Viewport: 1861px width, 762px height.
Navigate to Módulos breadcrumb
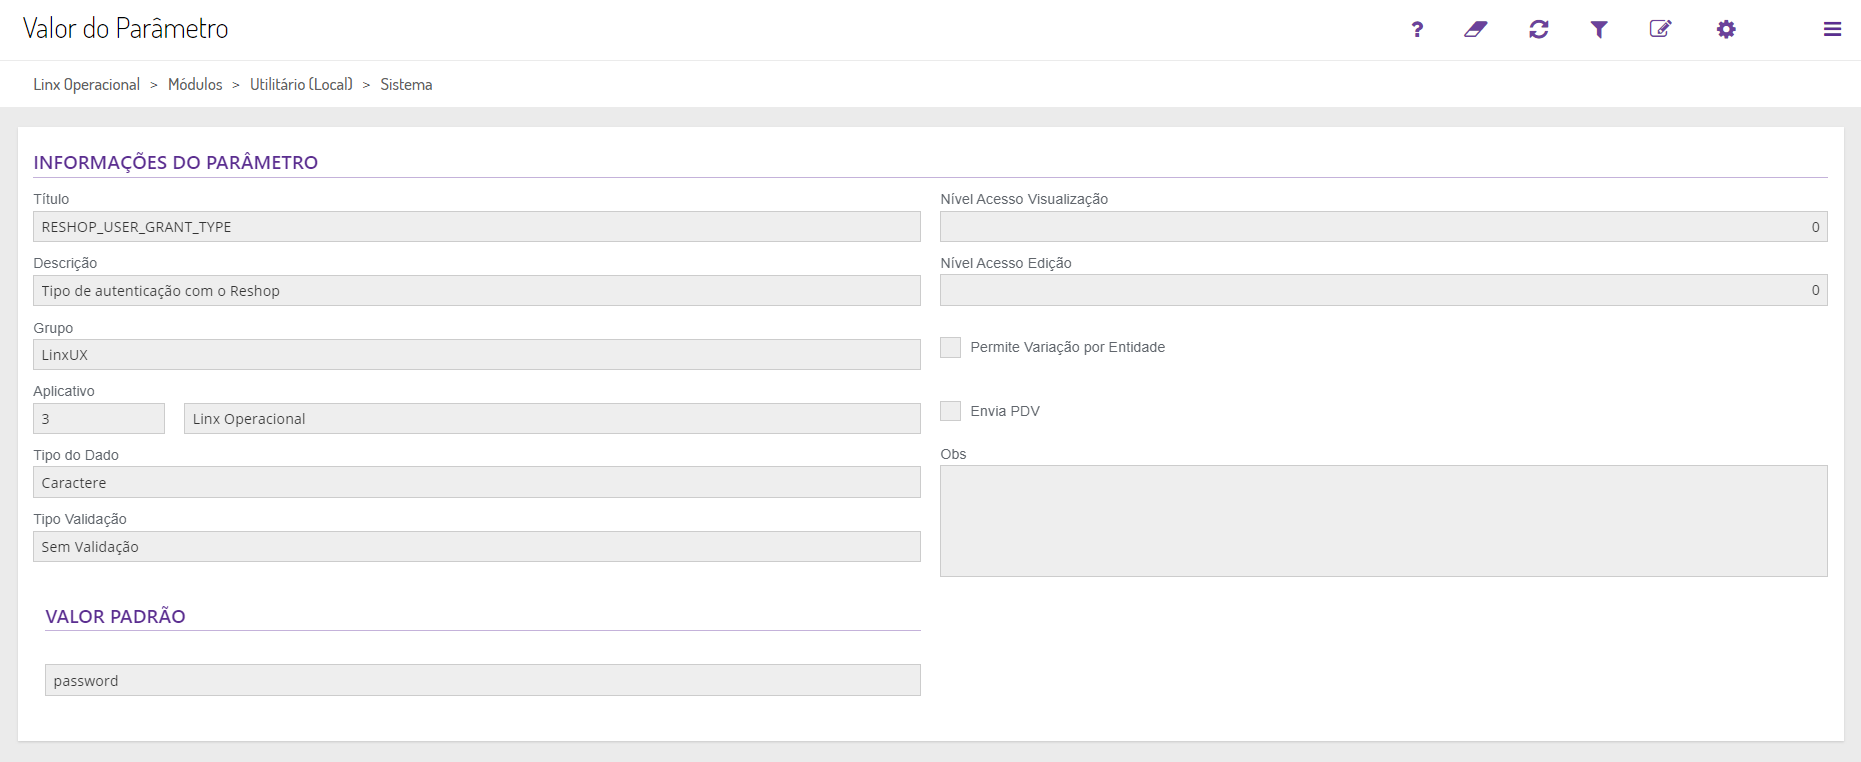click(195, 85)
